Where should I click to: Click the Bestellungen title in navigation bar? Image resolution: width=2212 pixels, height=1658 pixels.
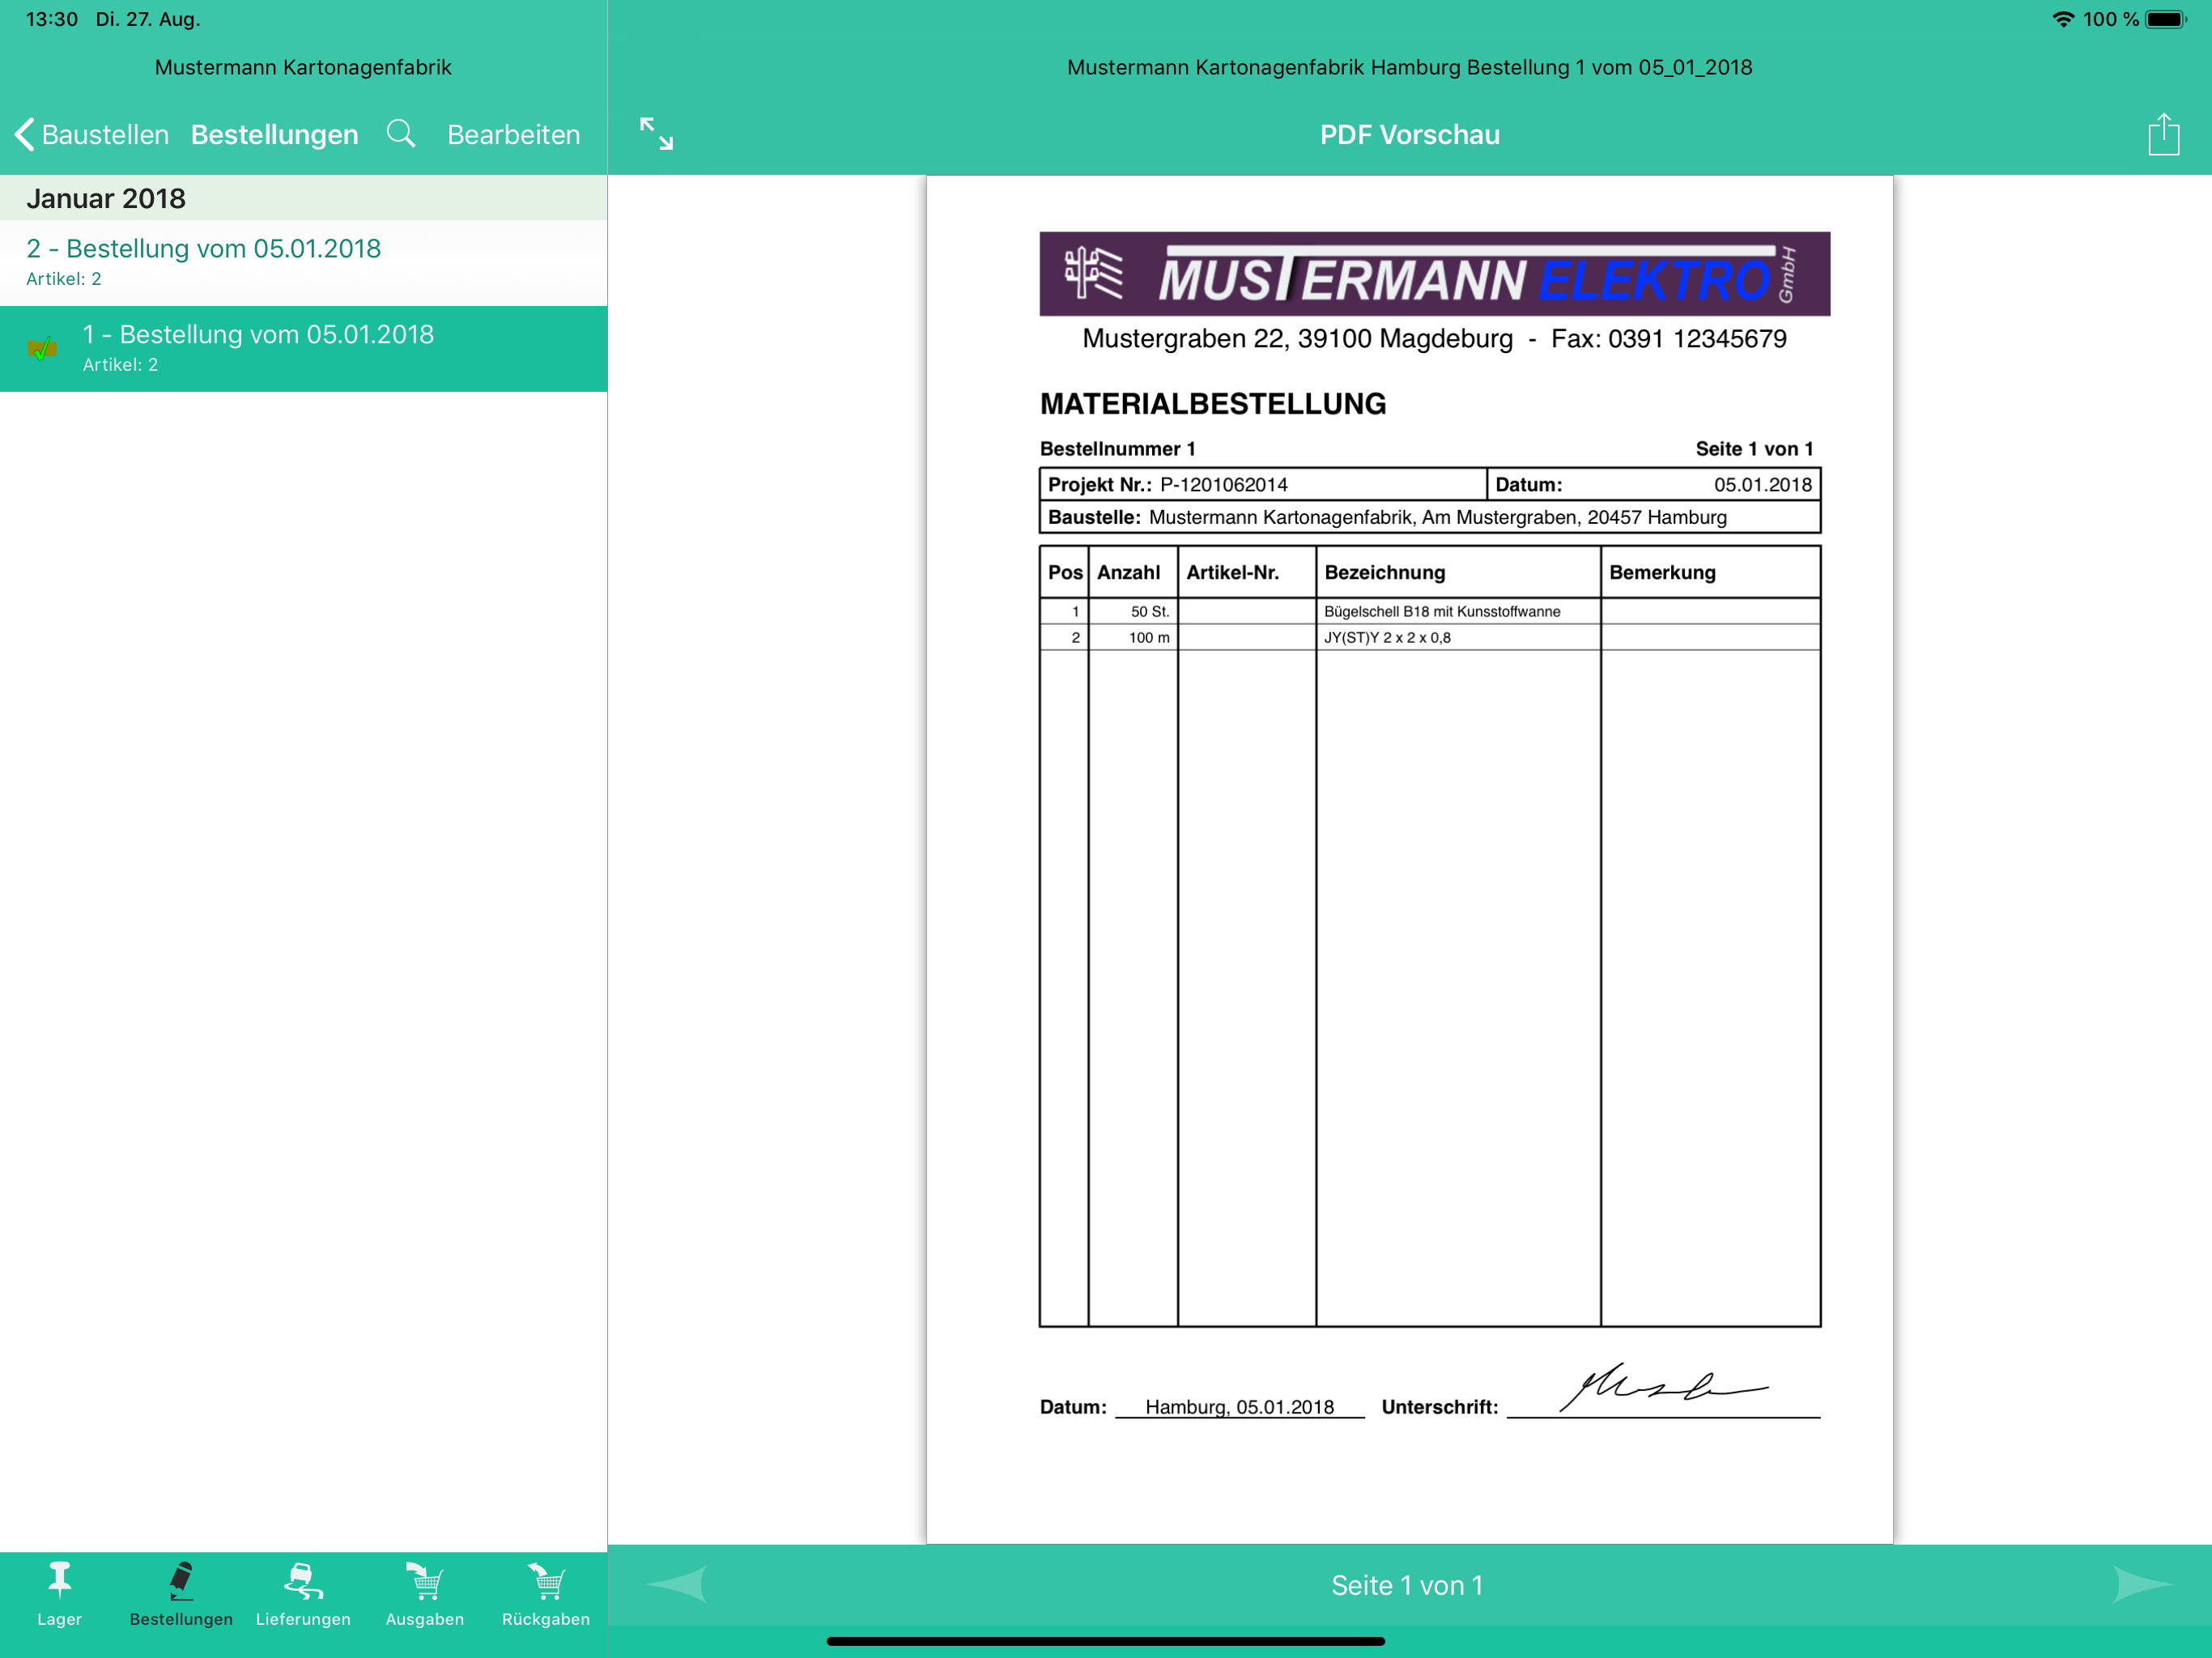tap(274, 135)
